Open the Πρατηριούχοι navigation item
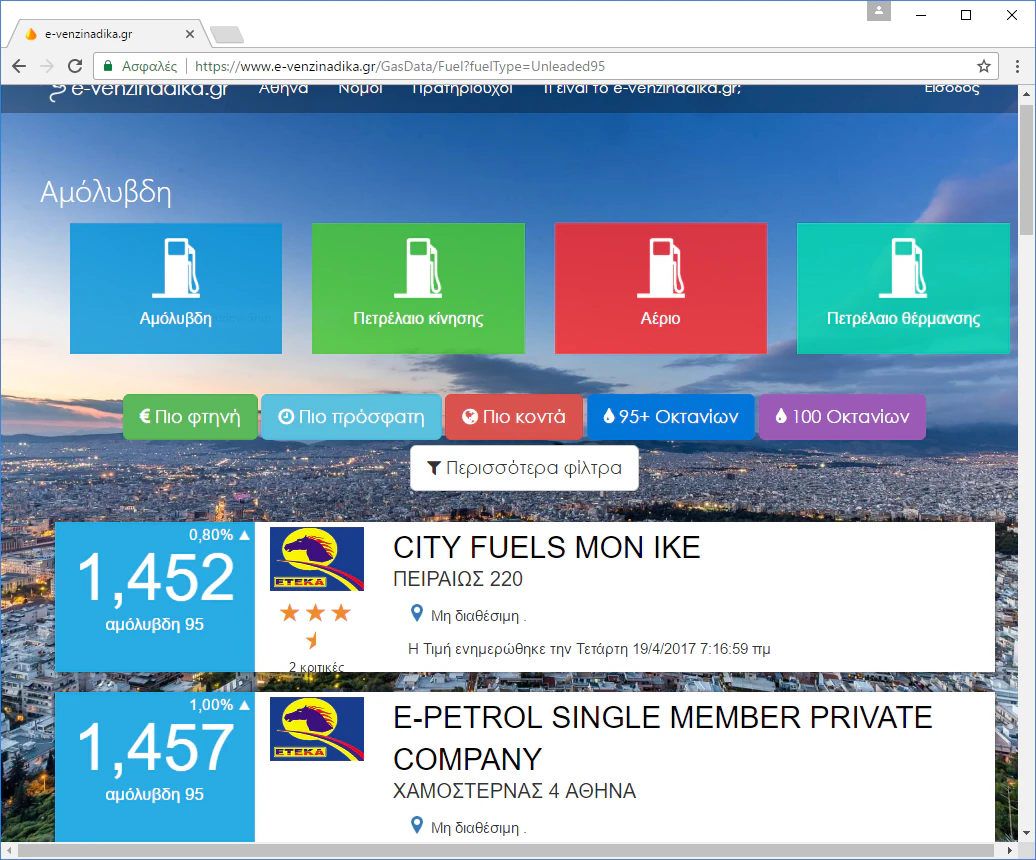Viewport: 1036px width, 860px height. (462, 89)
